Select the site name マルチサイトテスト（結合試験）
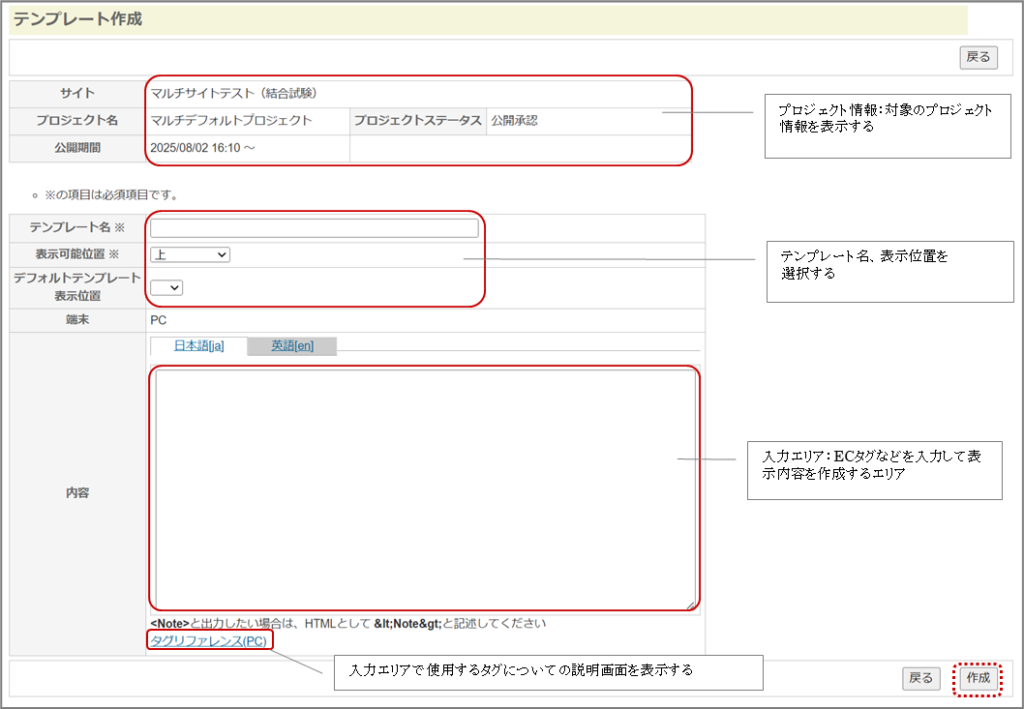Screen dimensions: 1024x709 tap(234, 93)
